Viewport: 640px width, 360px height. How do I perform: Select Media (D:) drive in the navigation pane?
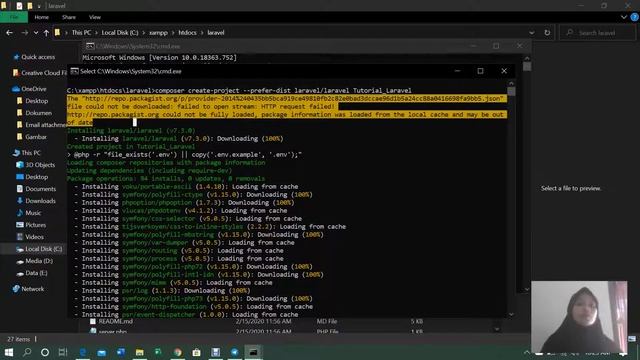click(34, 261)
